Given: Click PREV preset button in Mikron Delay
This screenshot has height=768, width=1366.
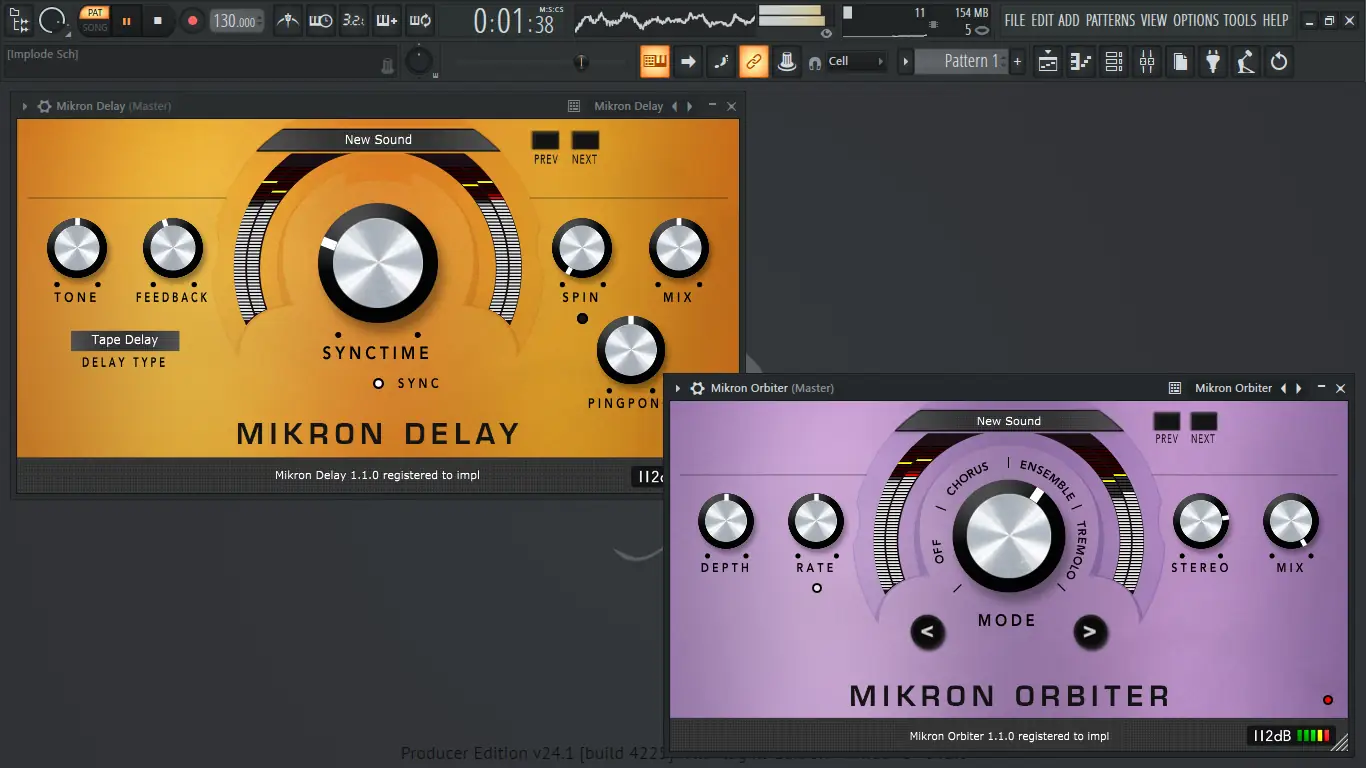Looking at the screenshot, I should 545,140.
